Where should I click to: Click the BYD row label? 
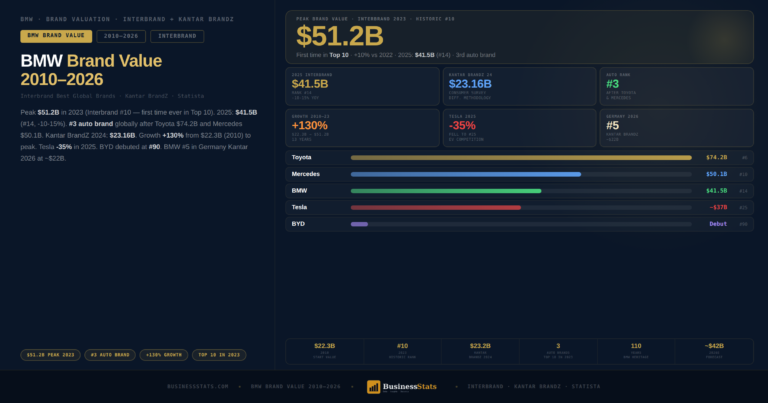(x=298, y=224)
